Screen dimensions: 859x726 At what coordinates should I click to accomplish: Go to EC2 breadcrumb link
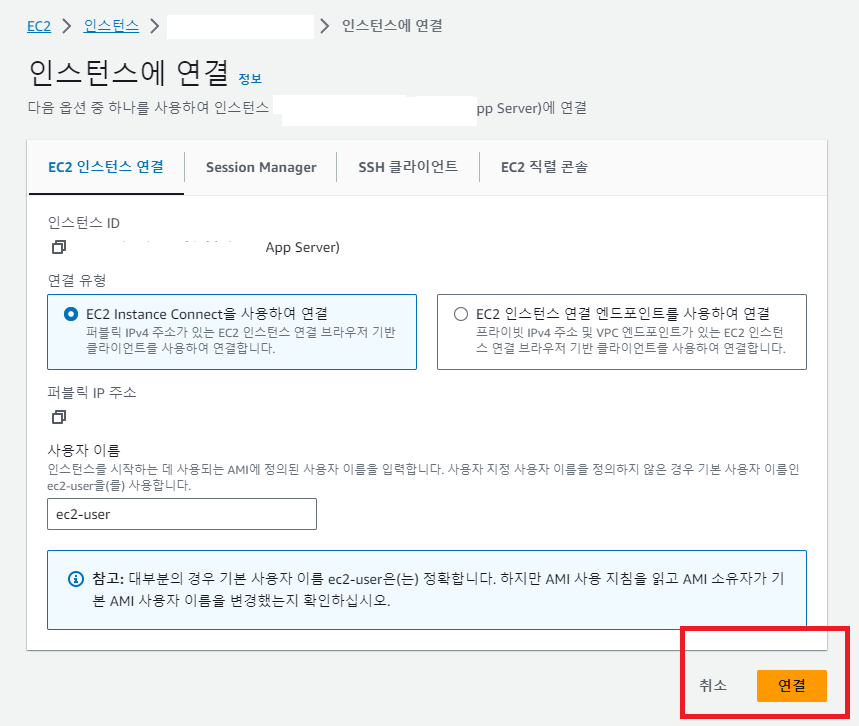(x=39, y=26)
